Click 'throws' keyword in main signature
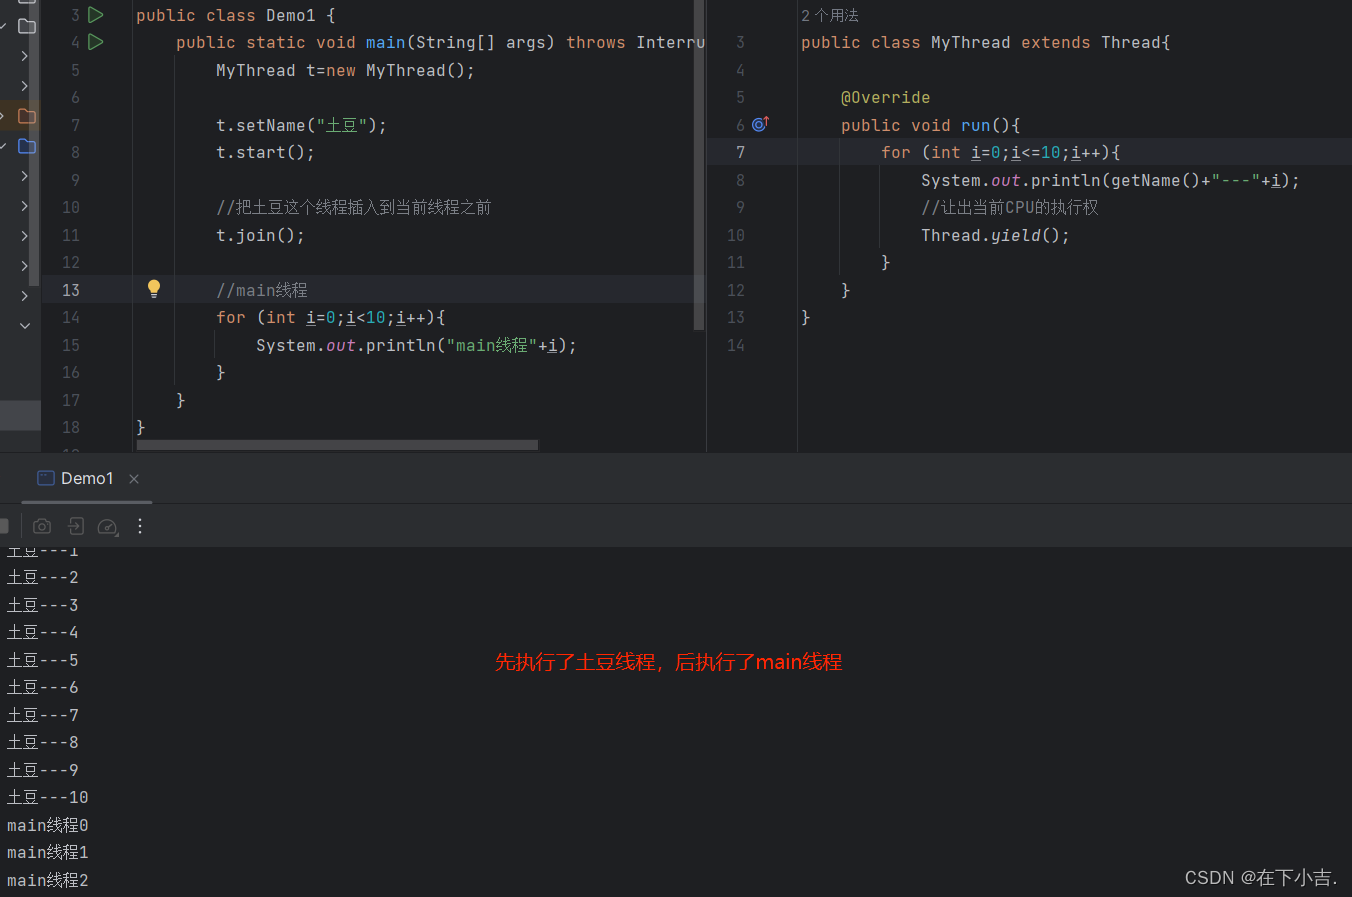This screenshot has width=1352, height=897. click(596, 42)
